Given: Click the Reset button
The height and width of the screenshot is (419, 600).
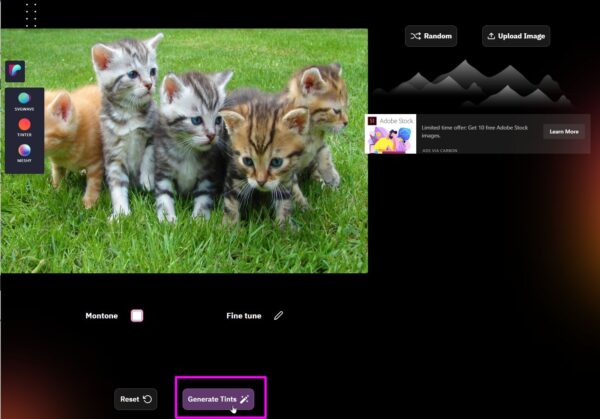Looking at the screenshot, I should tap(135, 399).
